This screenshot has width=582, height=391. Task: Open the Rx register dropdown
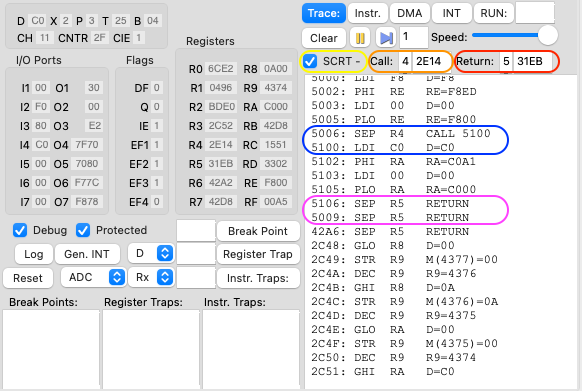[x=151, y=277]
